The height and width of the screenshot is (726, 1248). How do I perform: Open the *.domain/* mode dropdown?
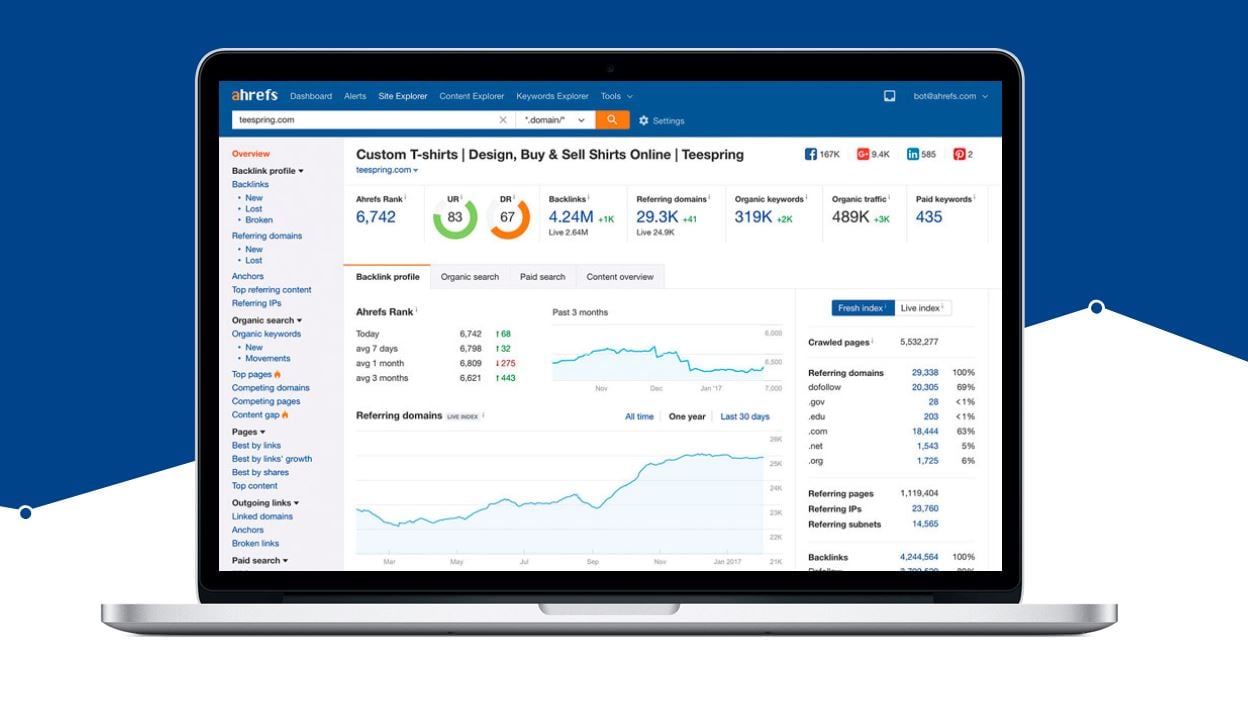(555, 120)
